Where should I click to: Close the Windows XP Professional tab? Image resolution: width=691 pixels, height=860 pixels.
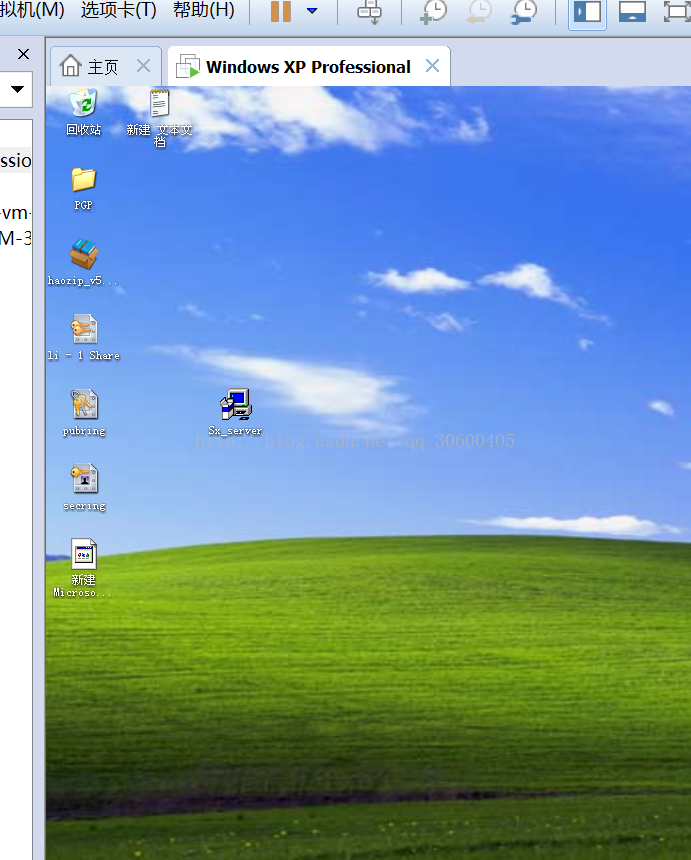[x=432, y=66]
